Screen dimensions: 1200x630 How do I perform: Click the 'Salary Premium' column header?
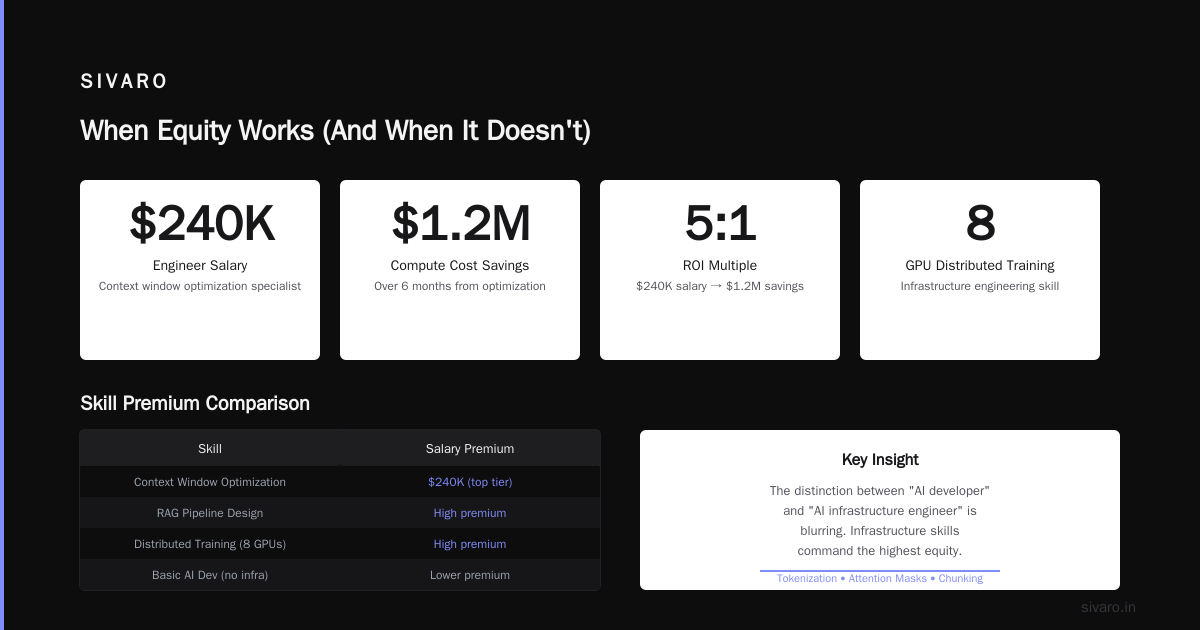tap(470, 449)
